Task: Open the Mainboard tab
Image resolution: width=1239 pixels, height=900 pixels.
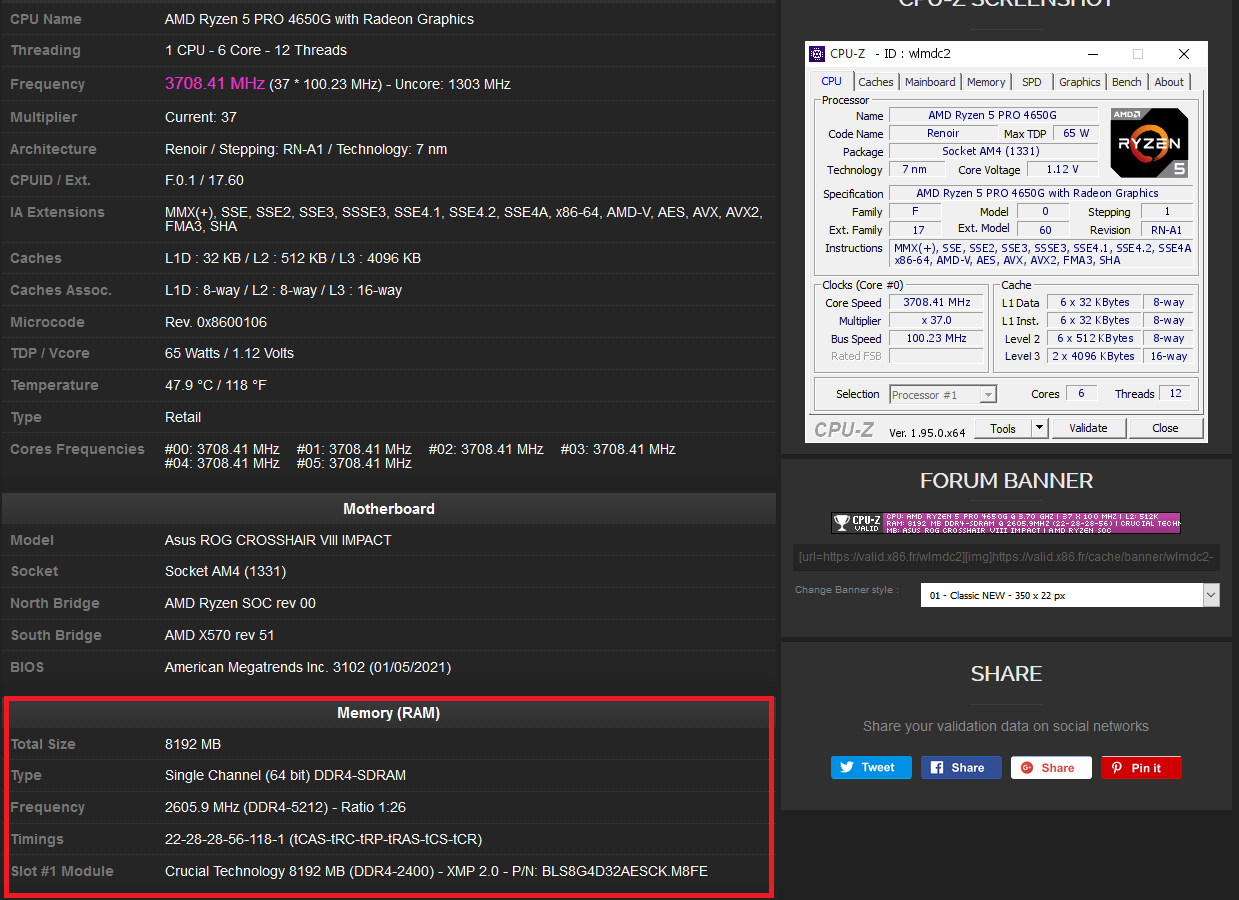Action: pyautogui.click(x=930, y=82)
